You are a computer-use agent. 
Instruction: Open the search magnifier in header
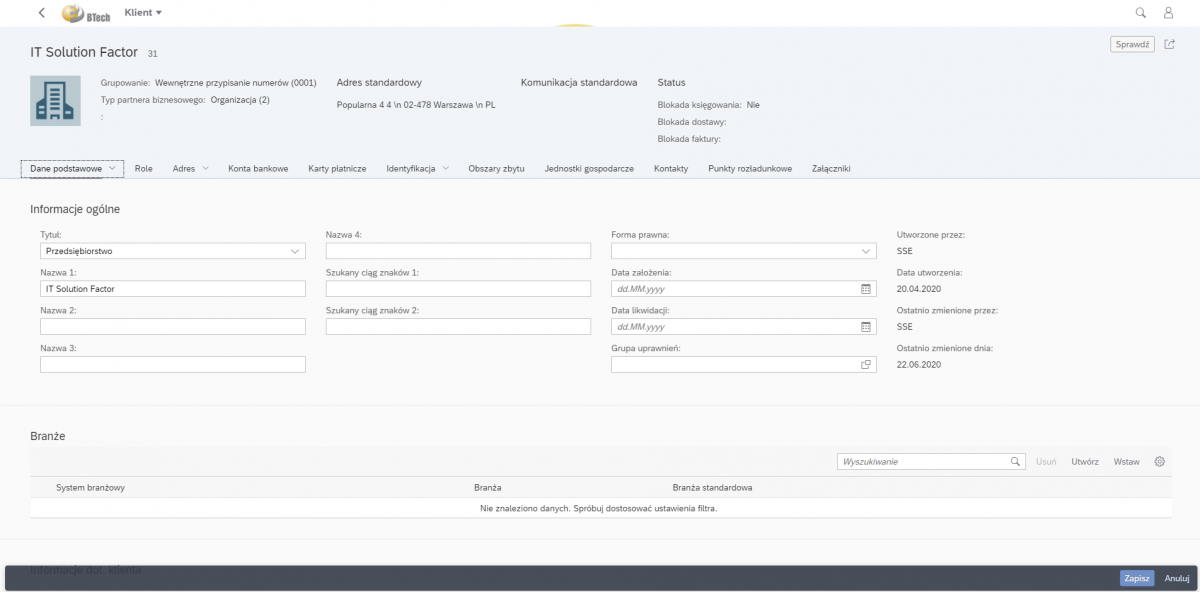[x=1141, y=13]
